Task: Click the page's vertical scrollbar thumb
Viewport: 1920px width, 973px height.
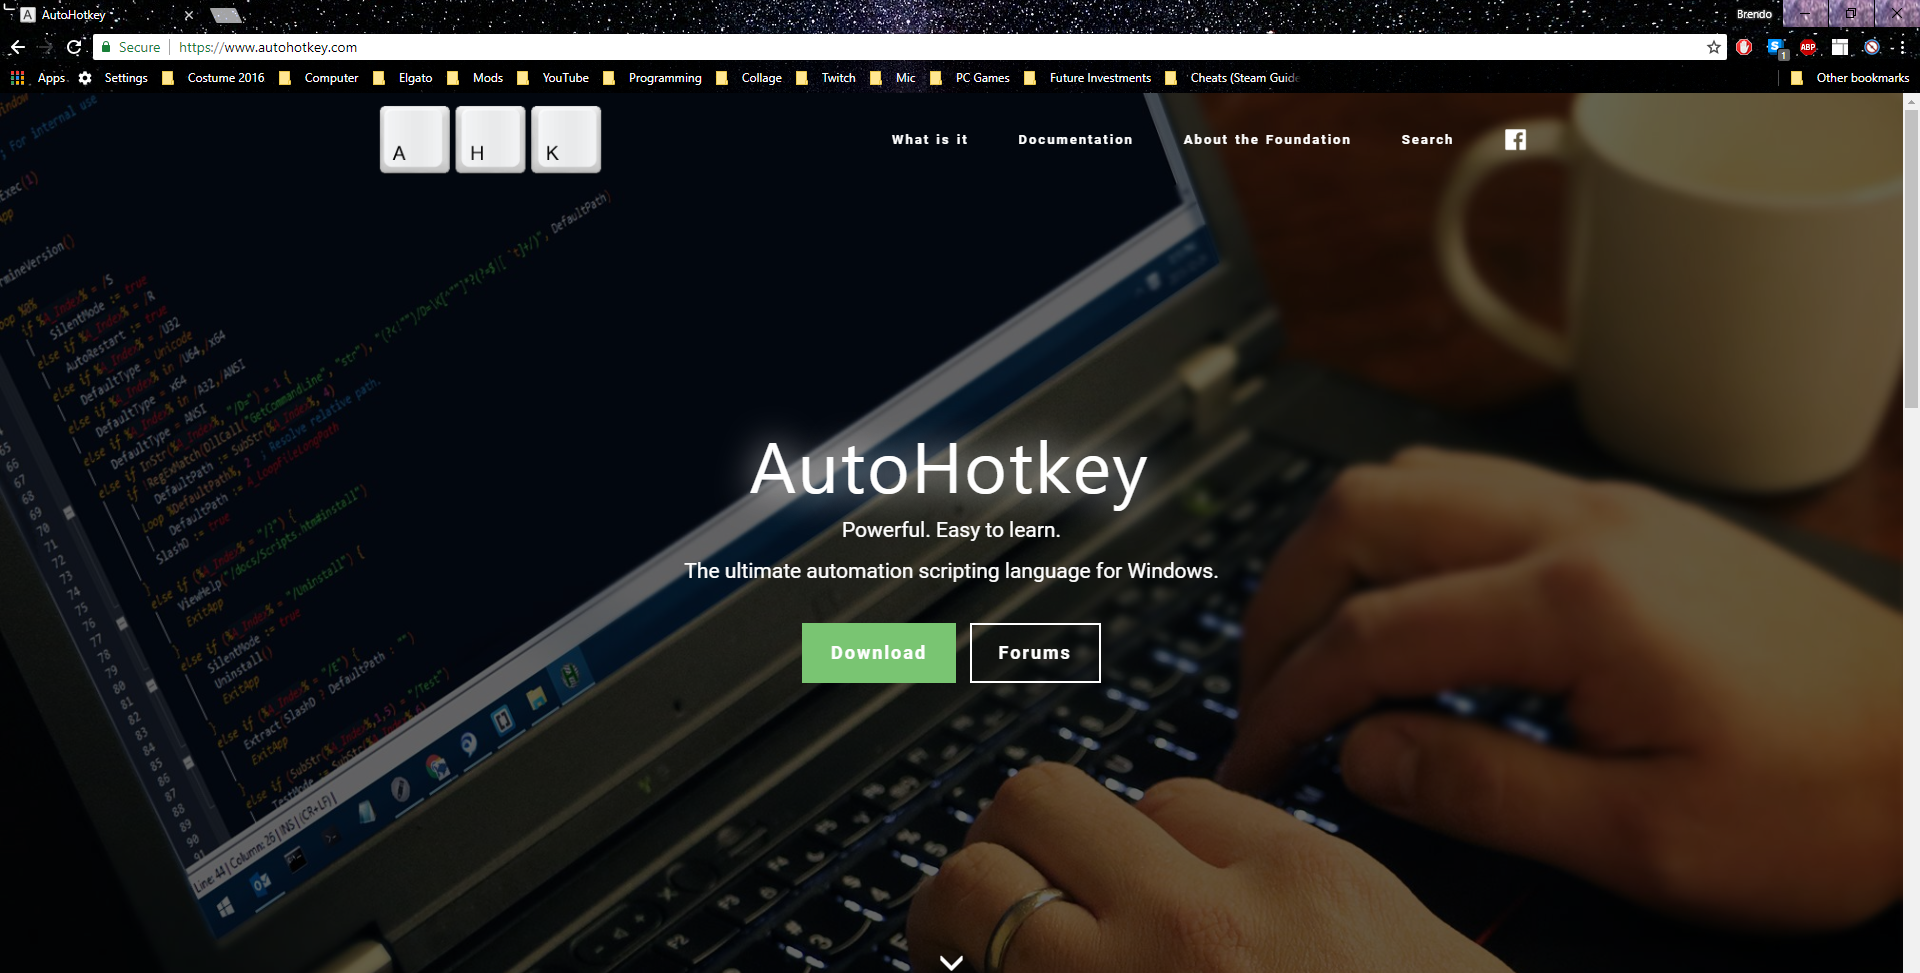Action: point(1911,258)
